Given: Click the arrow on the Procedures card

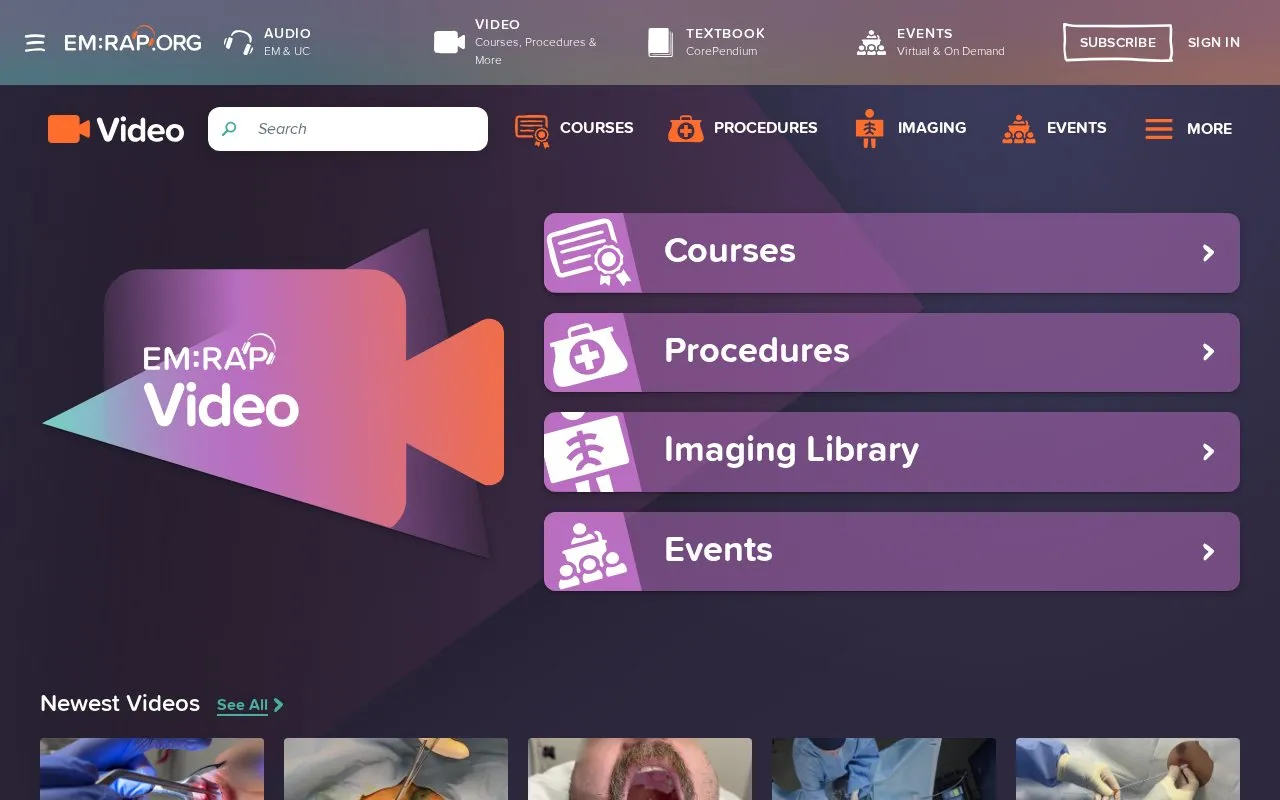Looking at the screenshot, I should pyautogui.click(x=1208, y=352).
